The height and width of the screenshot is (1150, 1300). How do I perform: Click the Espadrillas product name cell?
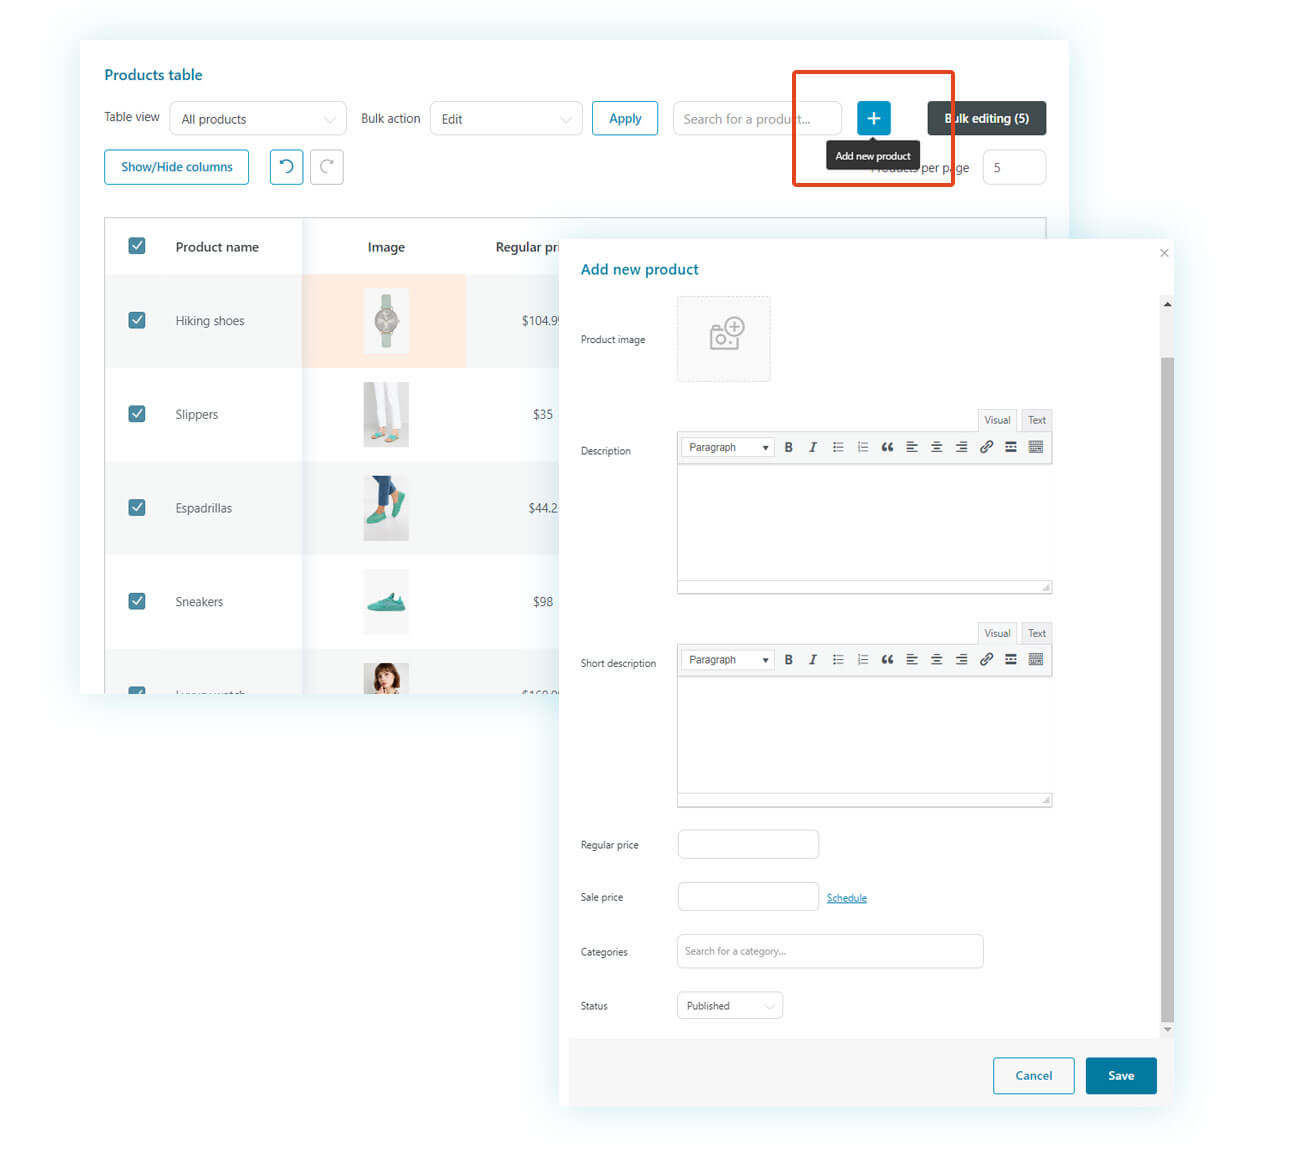point(203,508)
